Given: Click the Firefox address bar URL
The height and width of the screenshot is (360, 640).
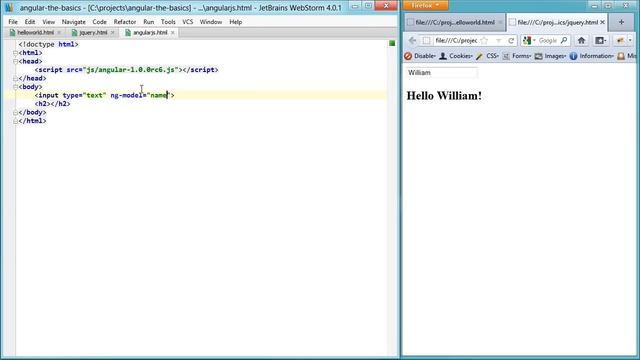Looking at the screenshot, I should point(456,40).
